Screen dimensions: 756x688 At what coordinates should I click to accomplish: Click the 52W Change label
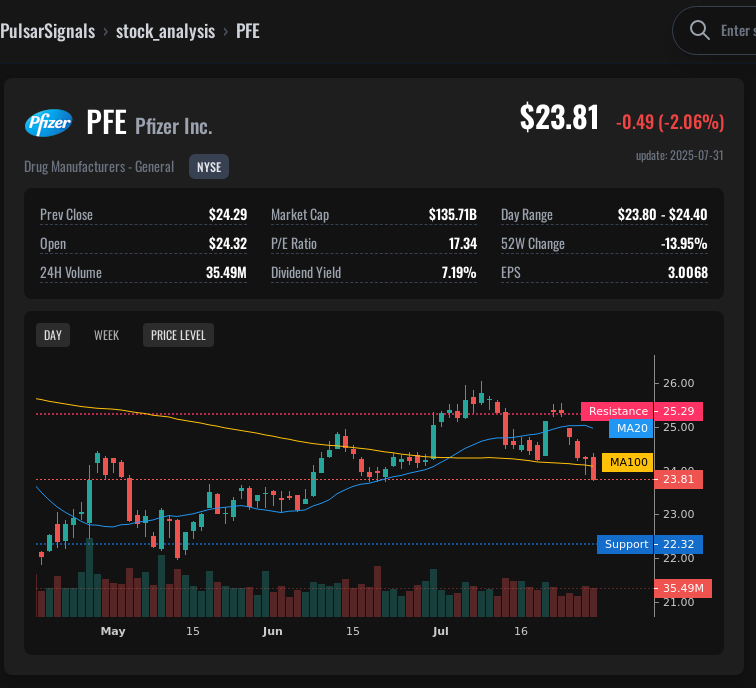(x=532, y=243)
